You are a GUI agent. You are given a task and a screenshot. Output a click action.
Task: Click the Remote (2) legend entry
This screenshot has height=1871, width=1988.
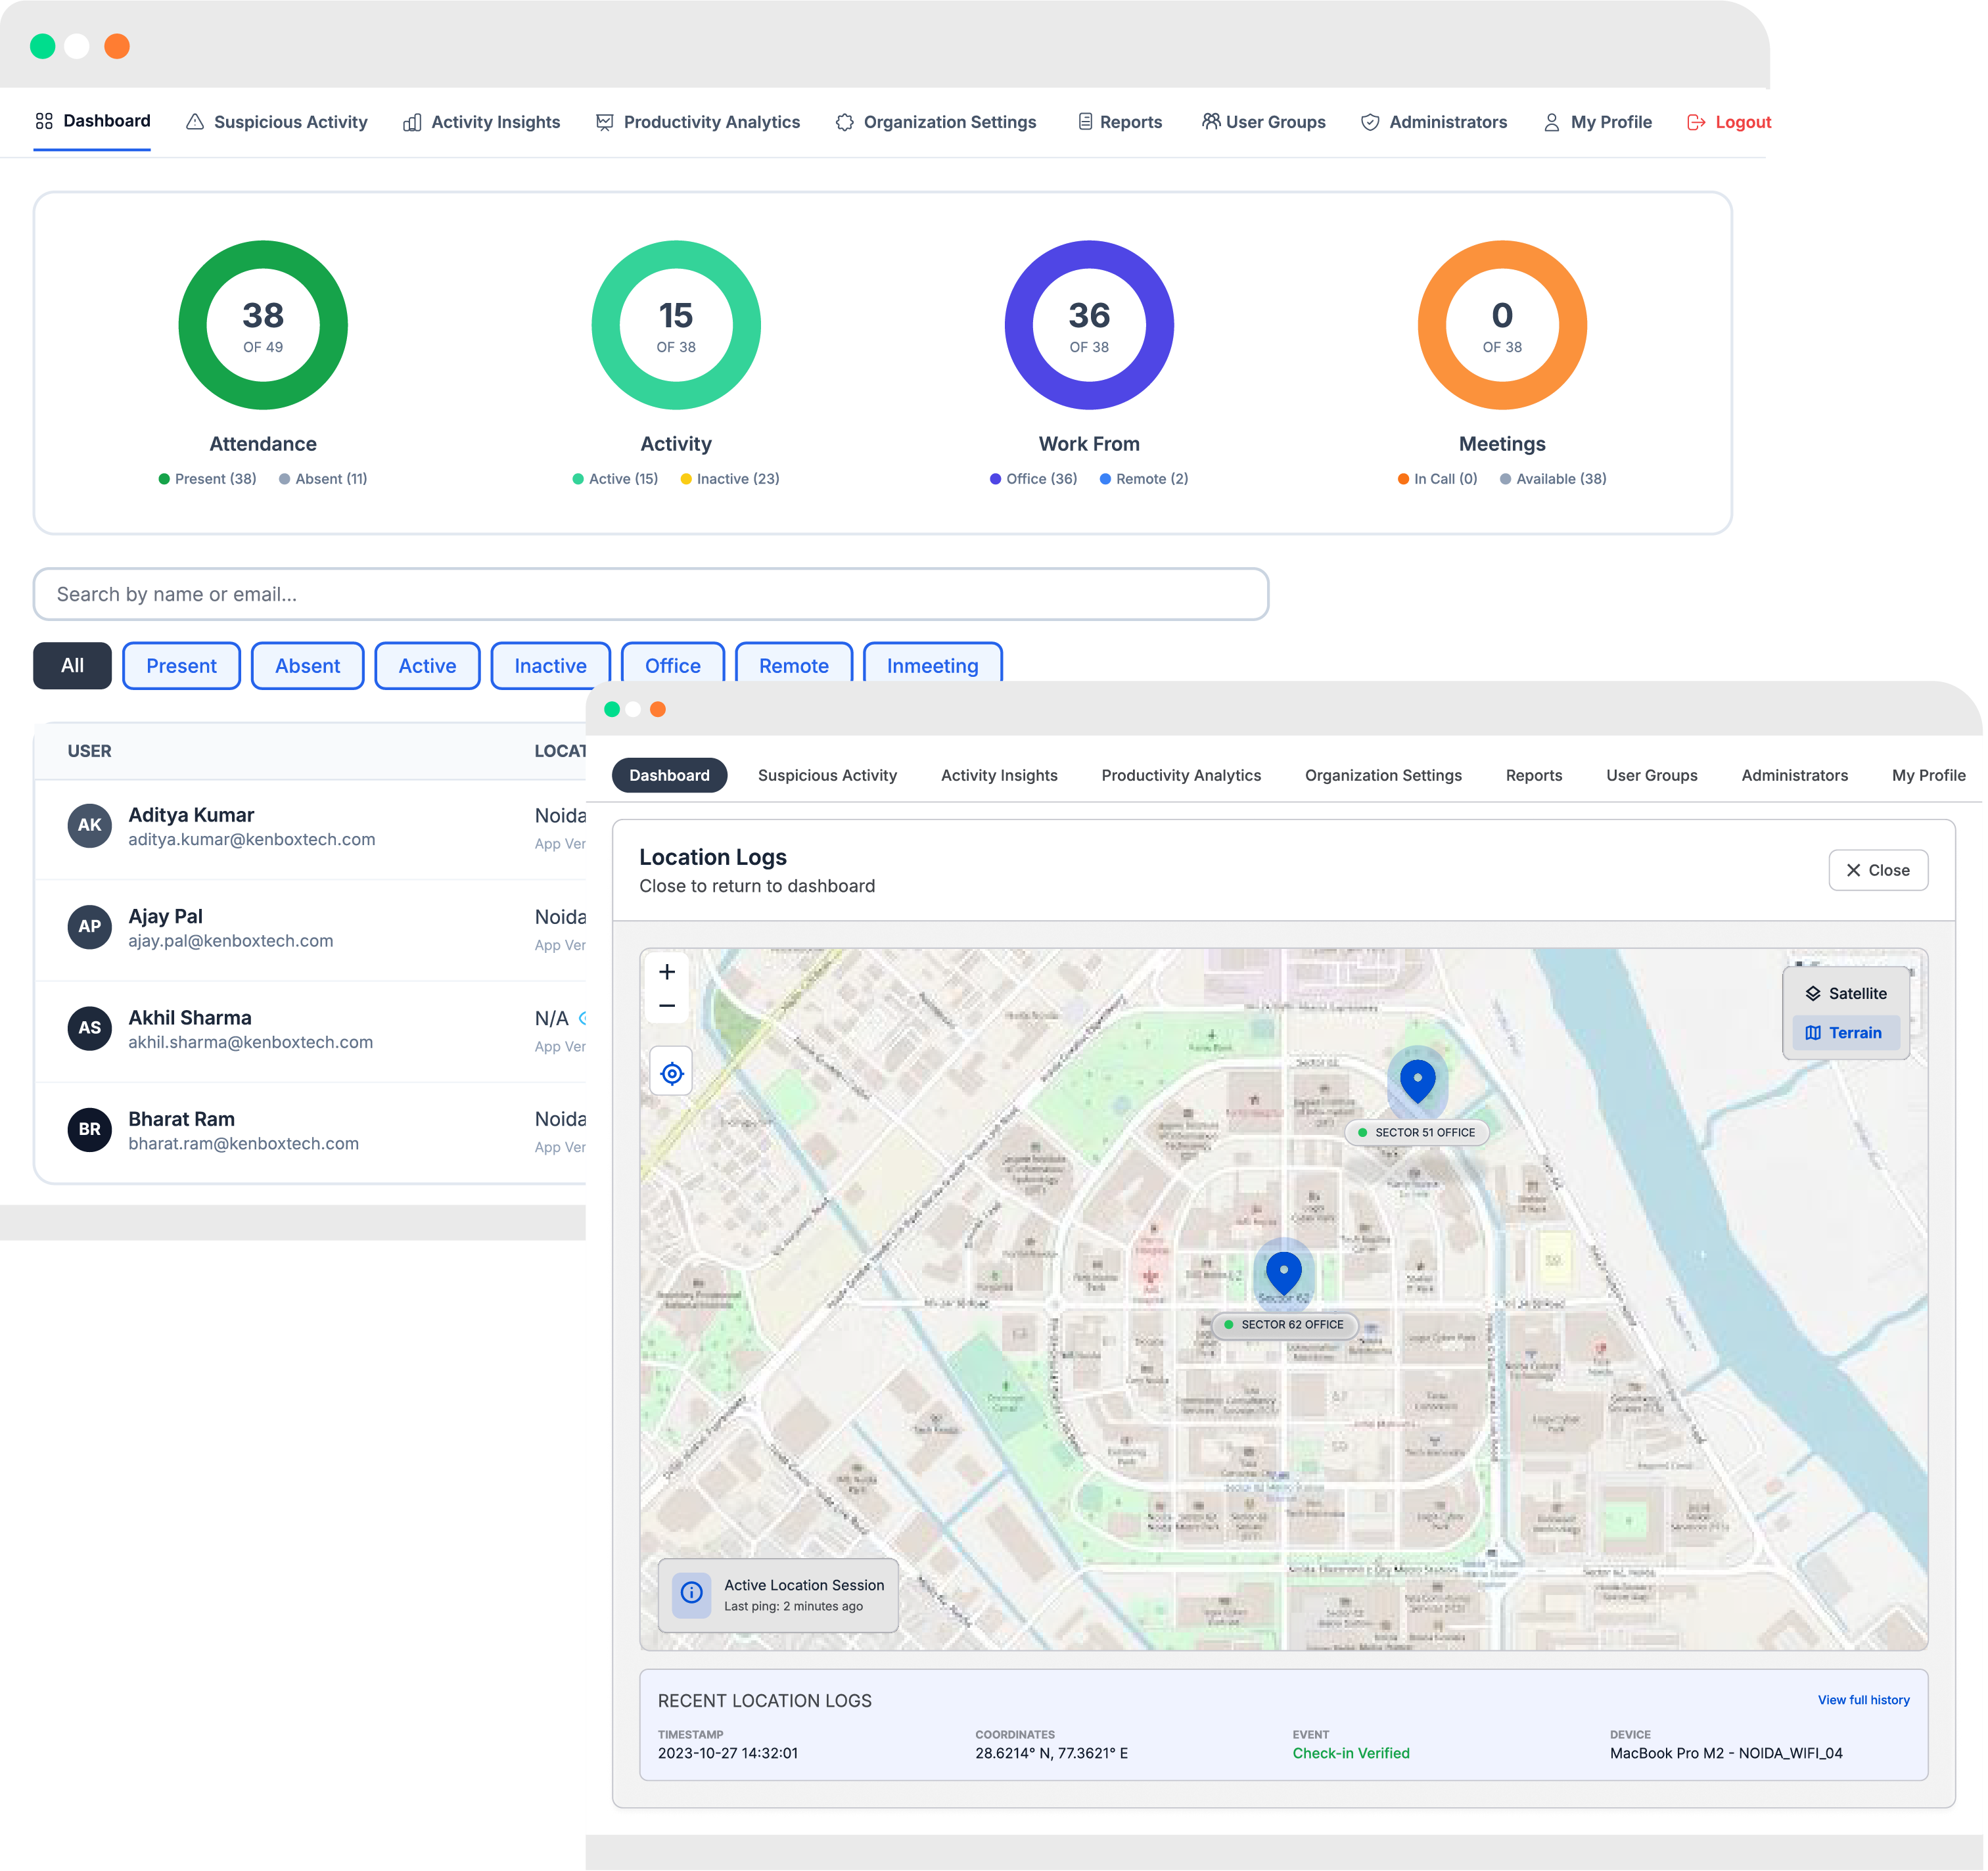(x=1144, y=479)
